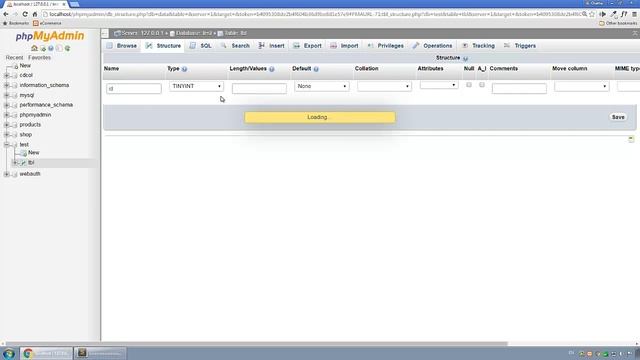Open the second taskbar application
The image size is (640, 360).
click(x=100, y=353)
